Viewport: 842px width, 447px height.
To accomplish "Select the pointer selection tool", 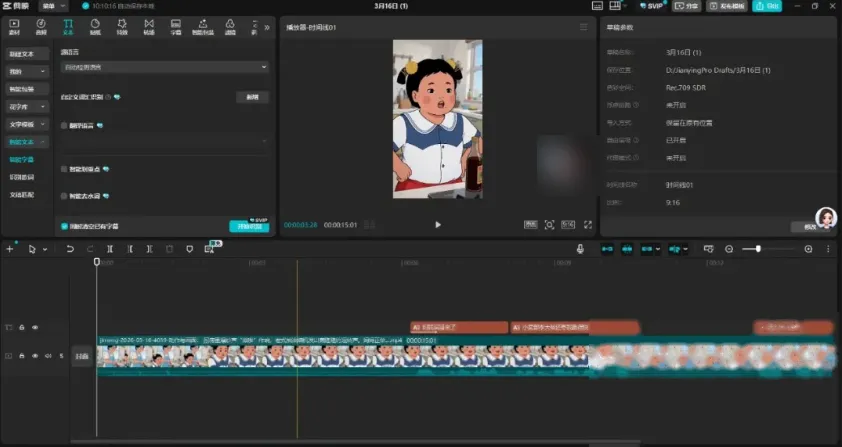I will tap(32, 249).
